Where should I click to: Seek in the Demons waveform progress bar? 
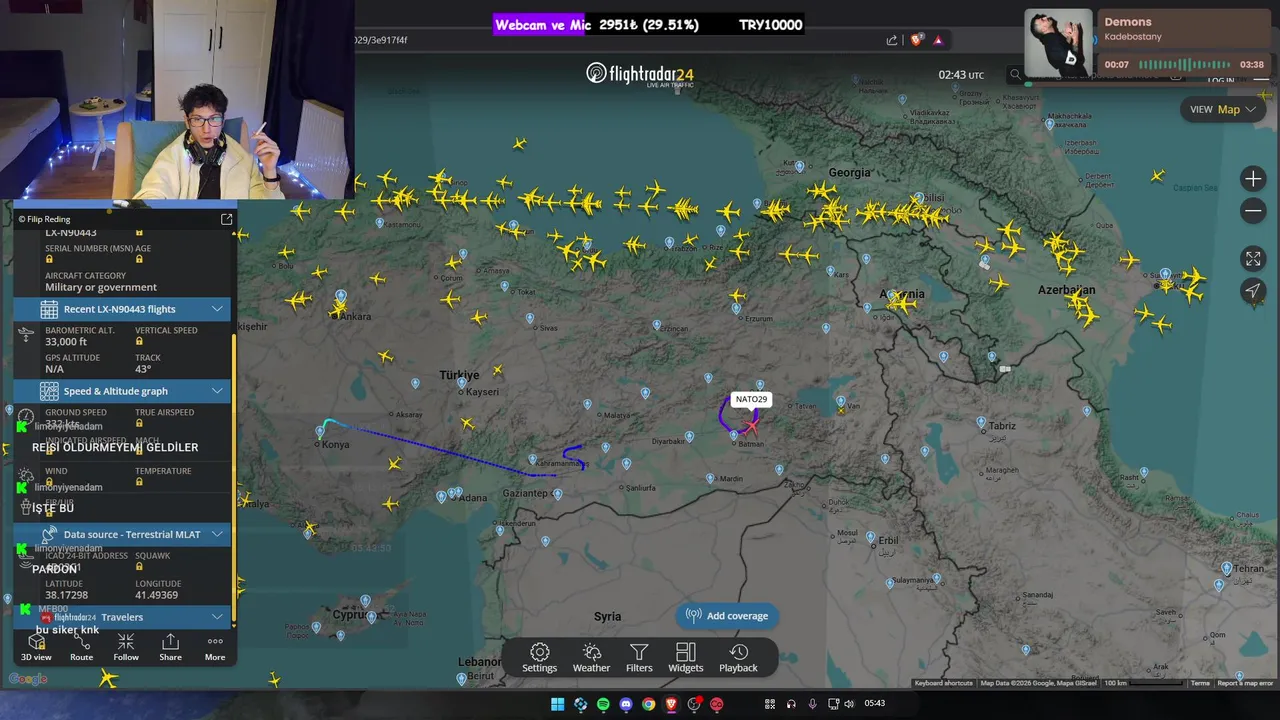1184,64
